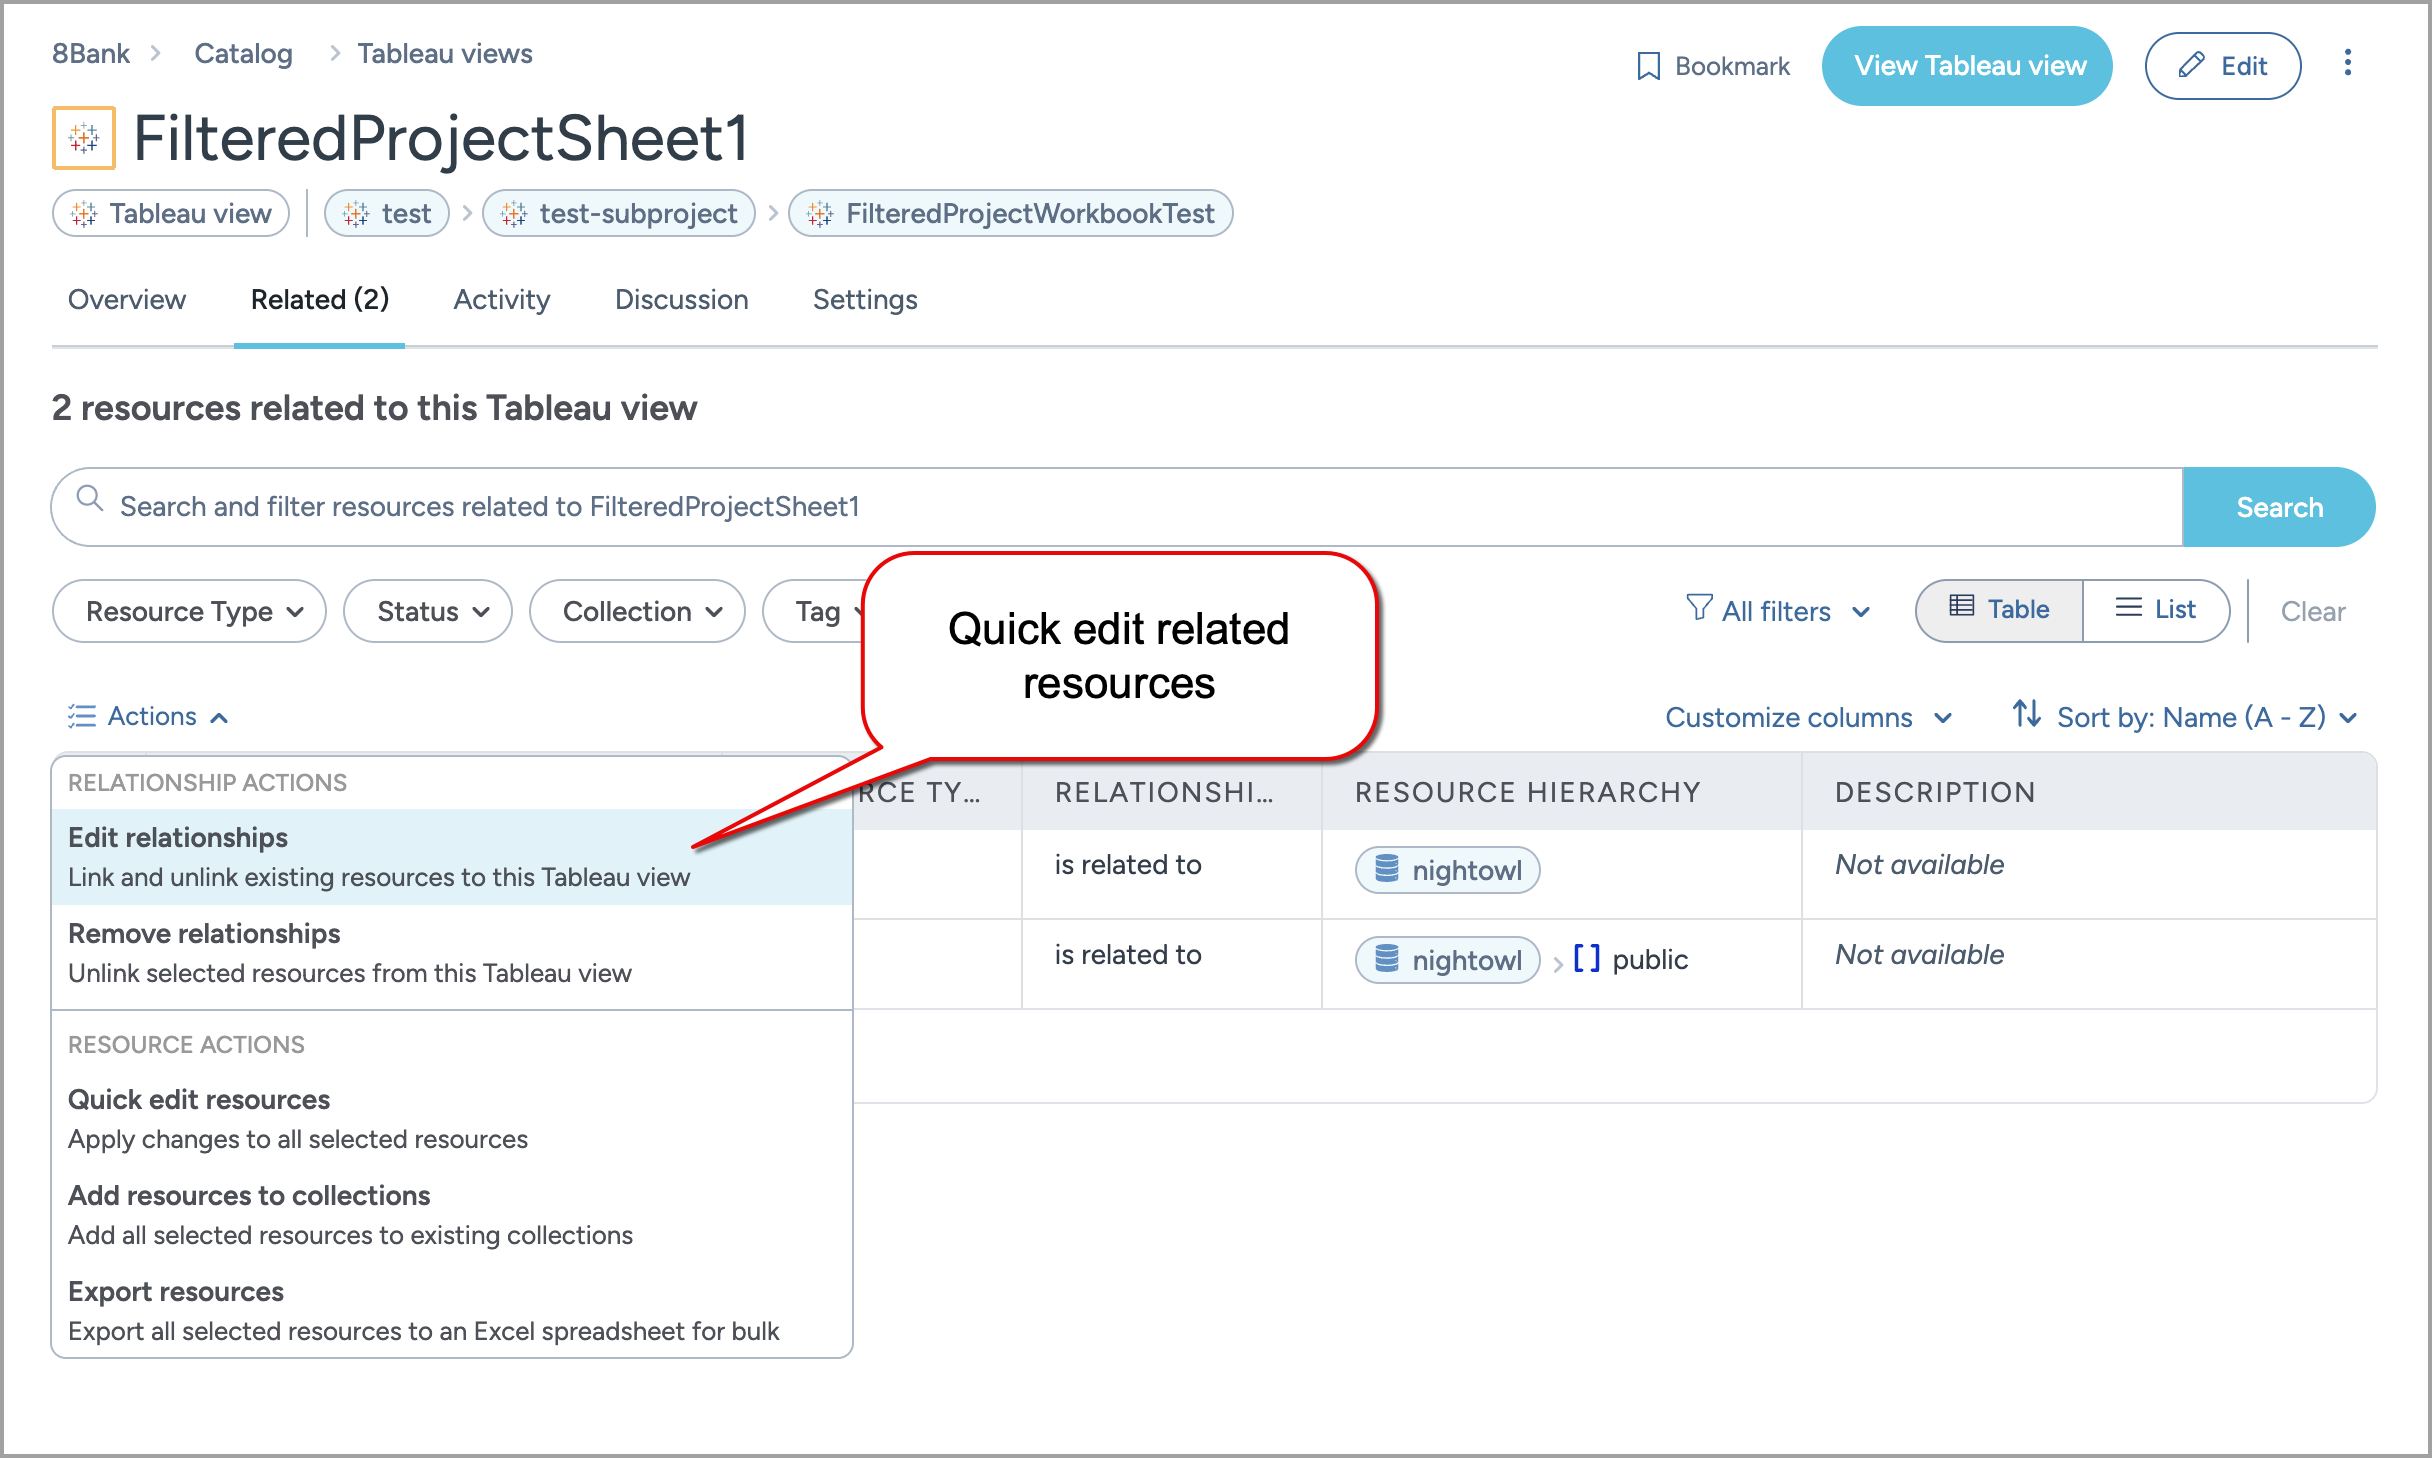
Task: Click the FilteredProjectSheet1 Tableau view icon
Action: [84, 138]
